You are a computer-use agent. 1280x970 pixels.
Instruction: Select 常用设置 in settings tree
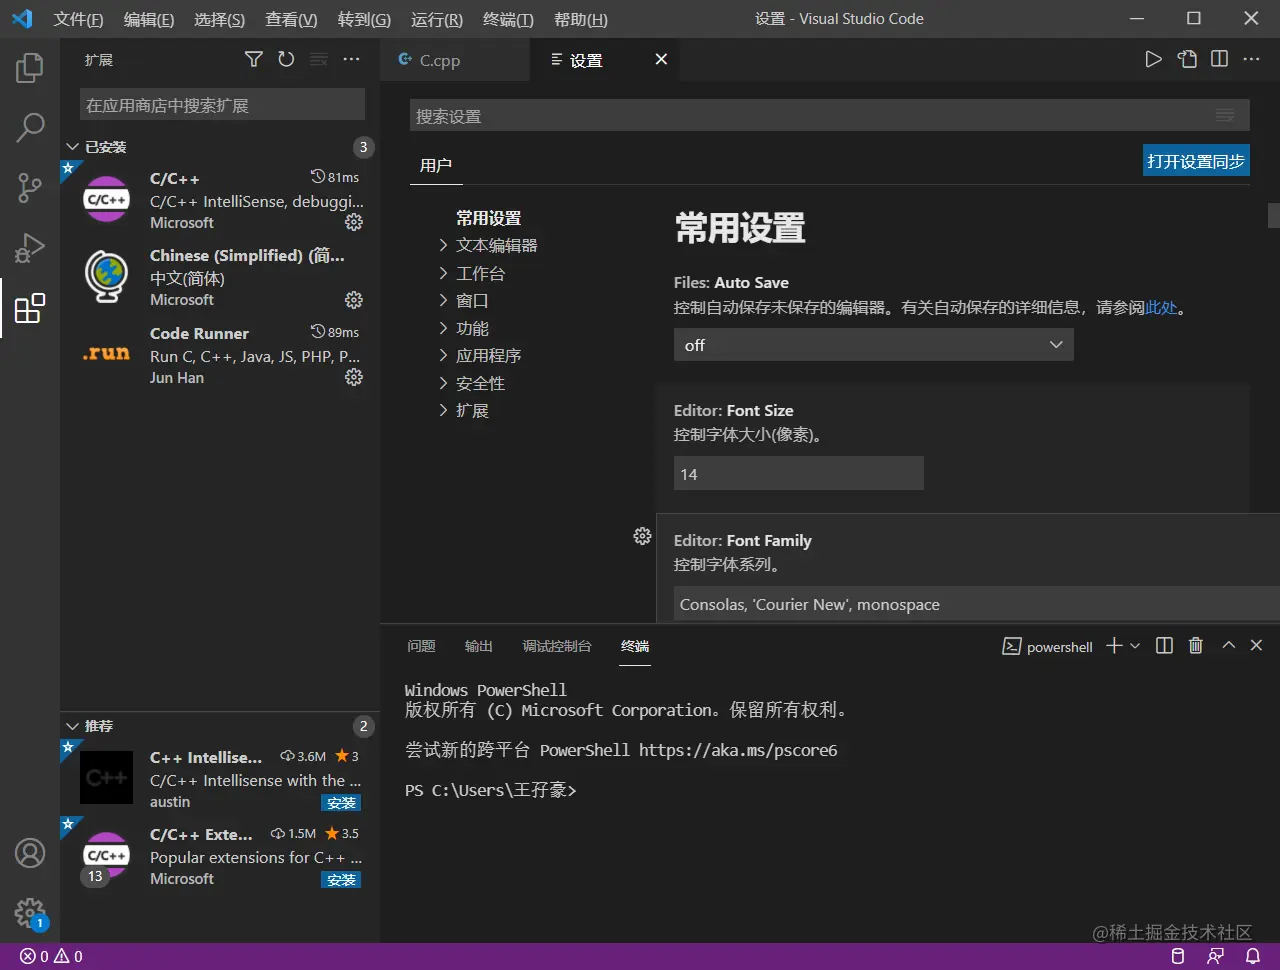click(x=488, y=218)
